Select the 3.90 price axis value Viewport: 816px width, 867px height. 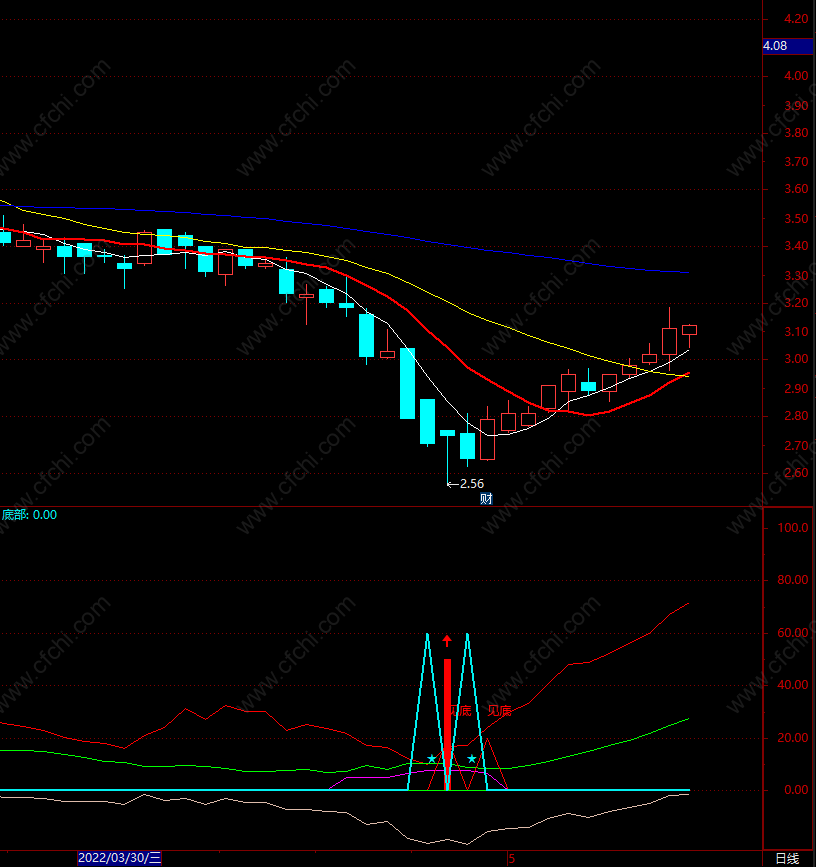[x=796, y=105]
